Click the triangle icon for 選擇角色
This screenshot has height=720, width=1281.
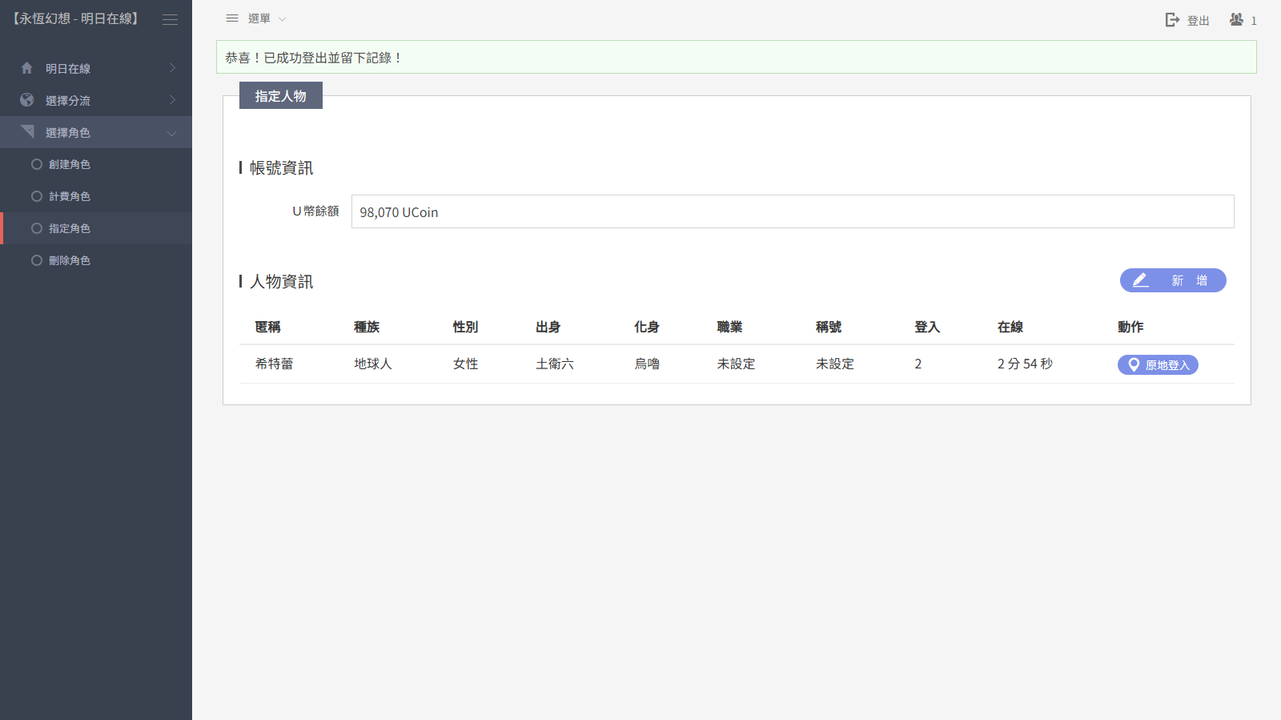click(x=27, y=132)
